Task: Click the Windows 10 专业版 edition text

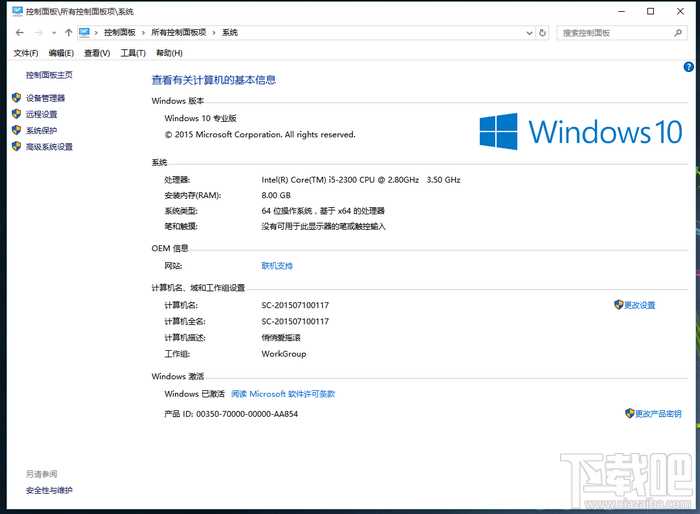Action: pos(200,118)
